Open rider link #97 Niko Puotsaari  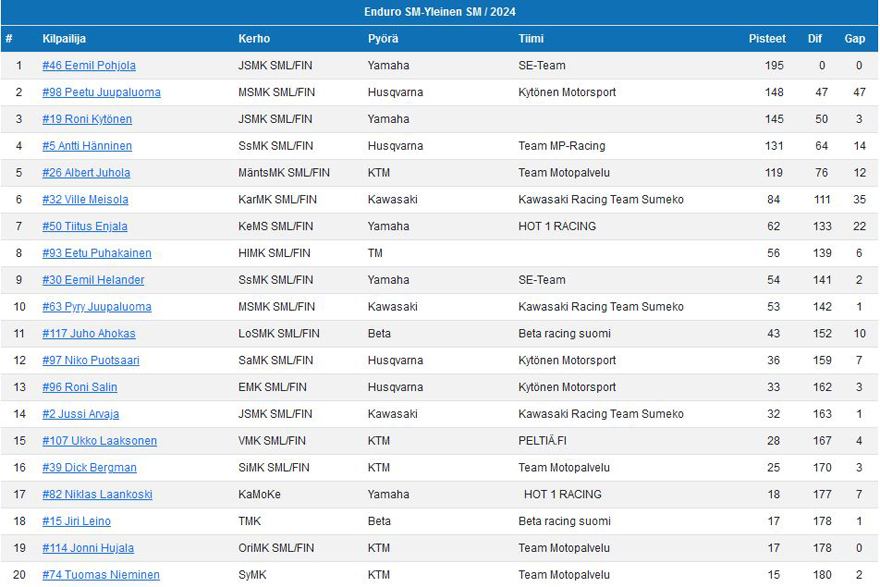click(91, 360)
